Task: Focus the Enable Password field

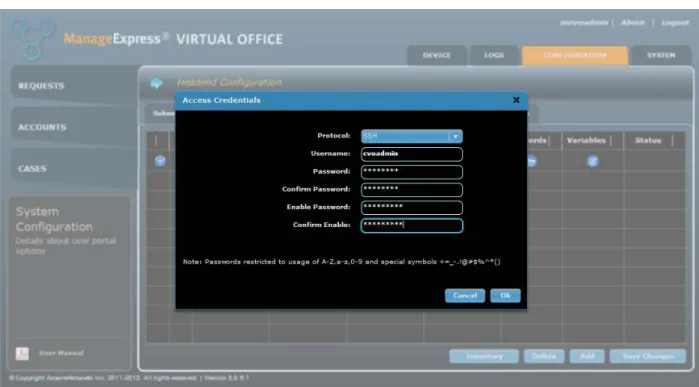Action: (411, 207)
